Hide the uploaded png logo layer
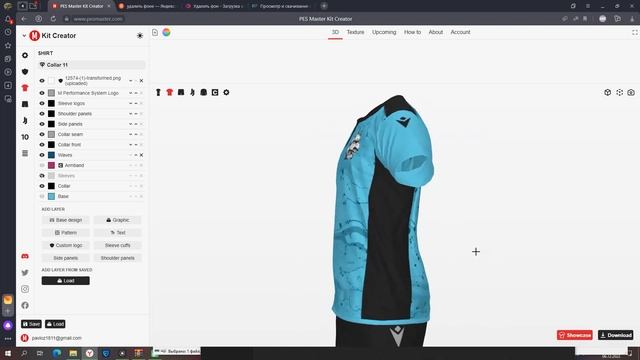Viewport: 640px width, 360px height. tap(42, 81)
